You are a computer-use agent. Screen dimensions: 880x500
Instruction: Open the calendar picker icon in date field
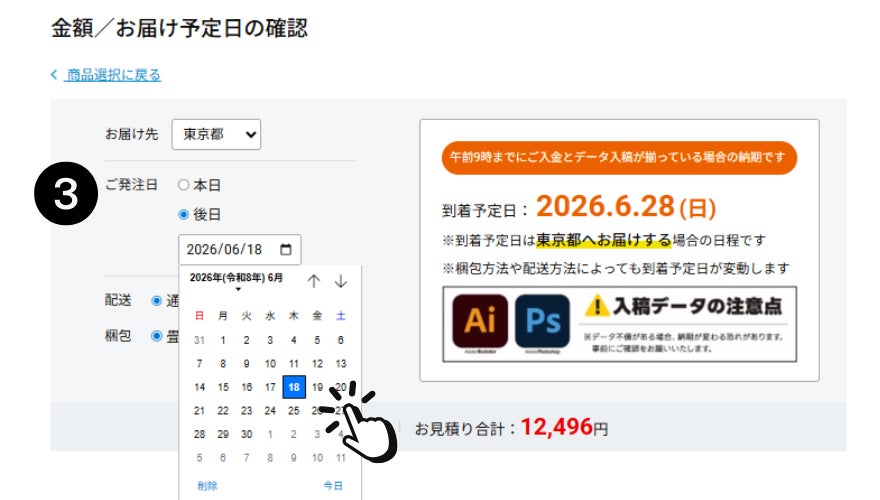coord(286,249)
